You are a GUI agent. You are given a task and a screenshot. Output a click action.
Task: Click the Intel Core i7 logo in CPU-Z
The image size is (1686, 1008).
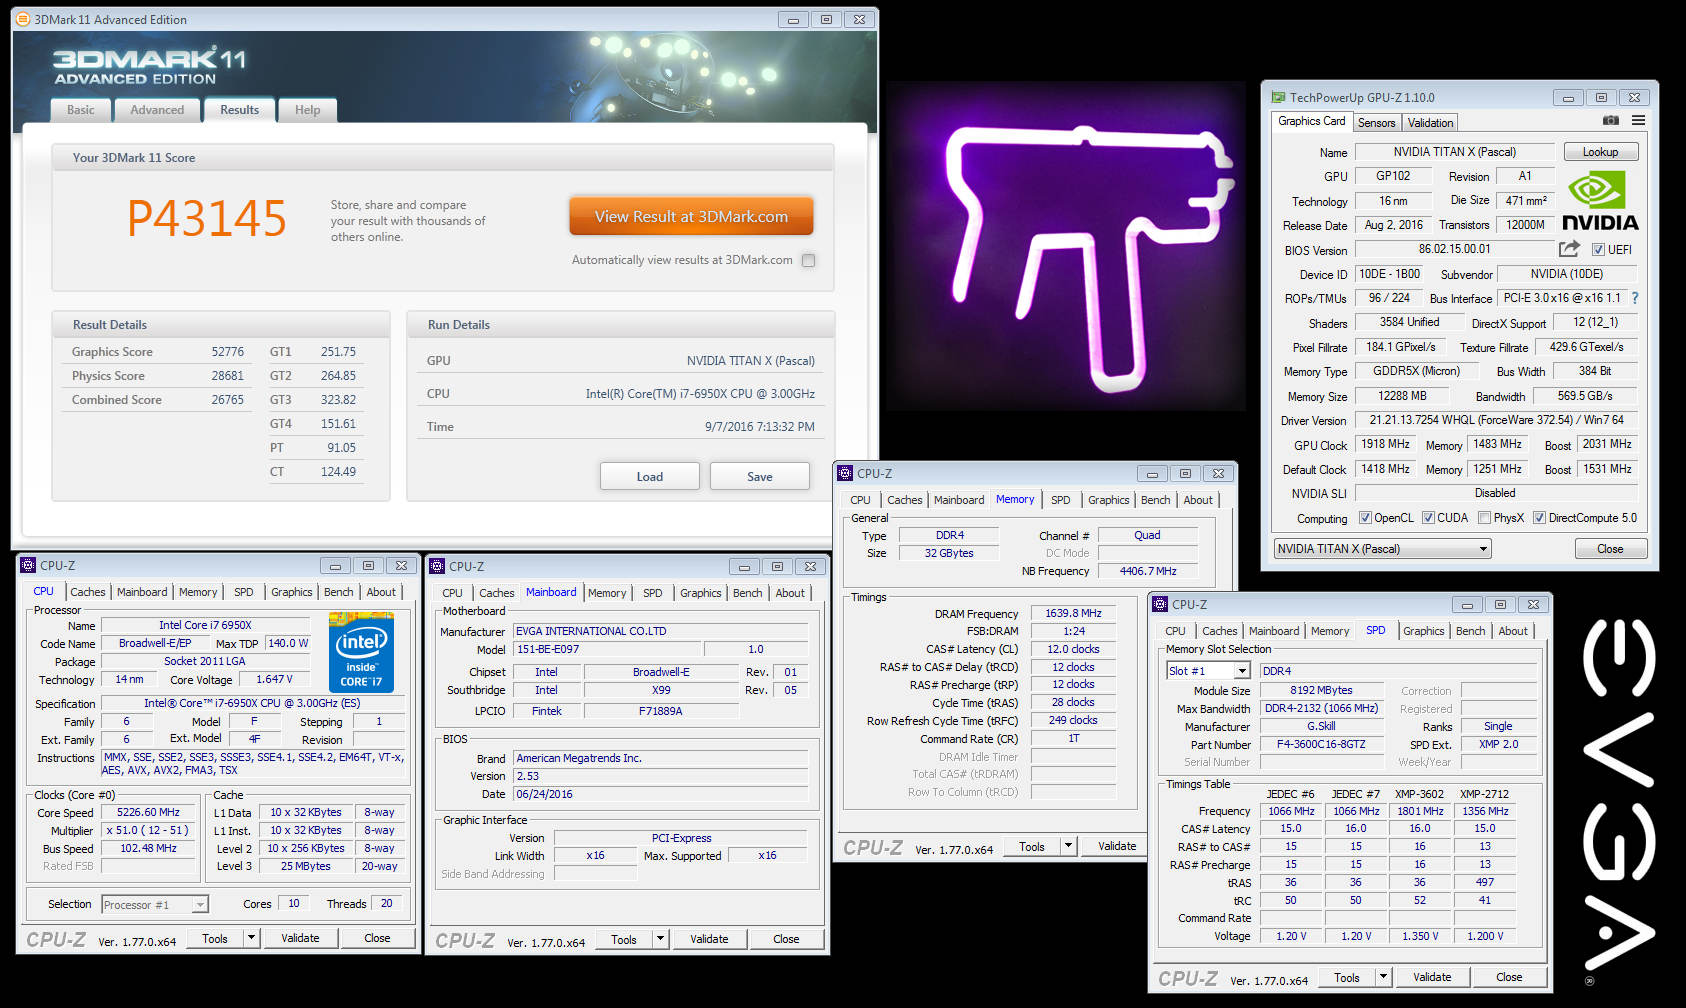(x=361, y=652)
